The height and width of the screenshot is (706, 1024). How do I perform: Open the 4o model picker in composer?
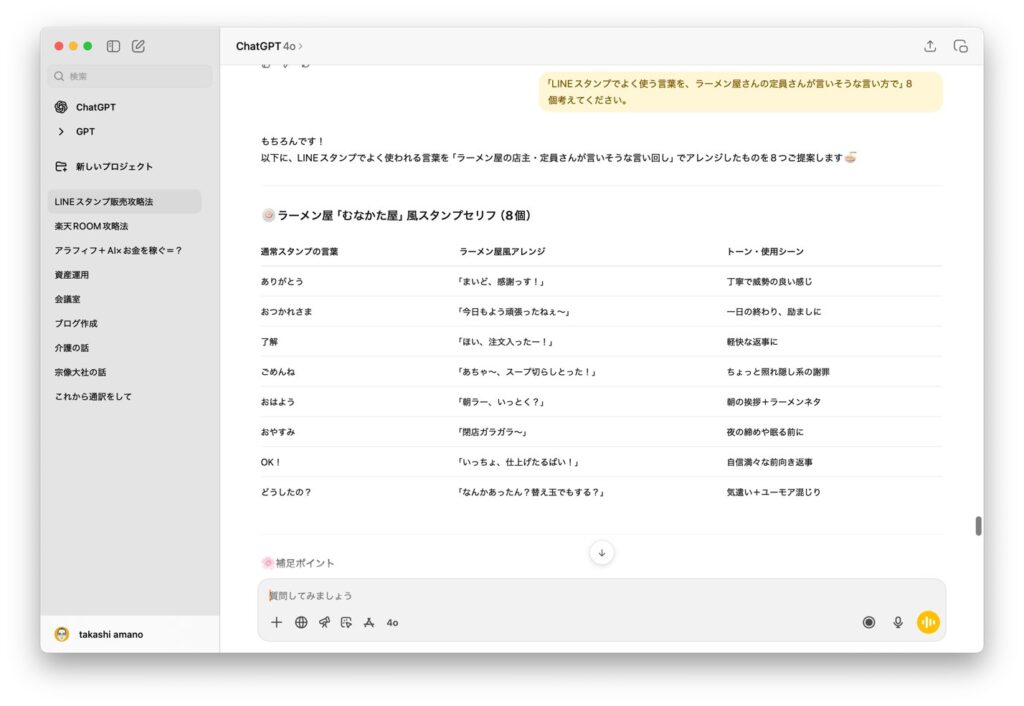pyautogui.click(x=392, y=622)
